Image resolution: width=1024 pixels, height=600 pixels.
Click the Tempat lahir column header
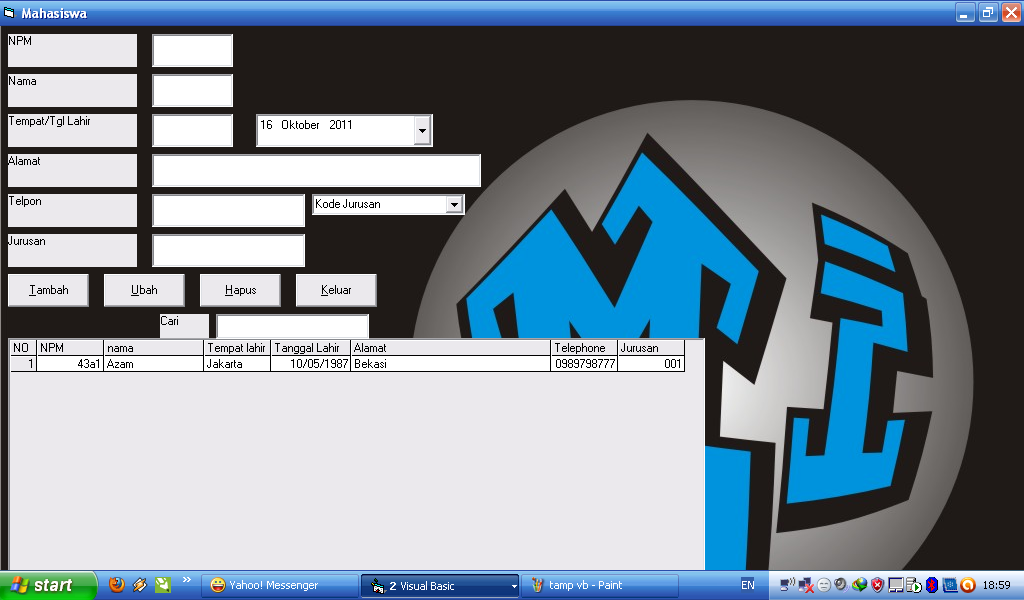point(237,348)
